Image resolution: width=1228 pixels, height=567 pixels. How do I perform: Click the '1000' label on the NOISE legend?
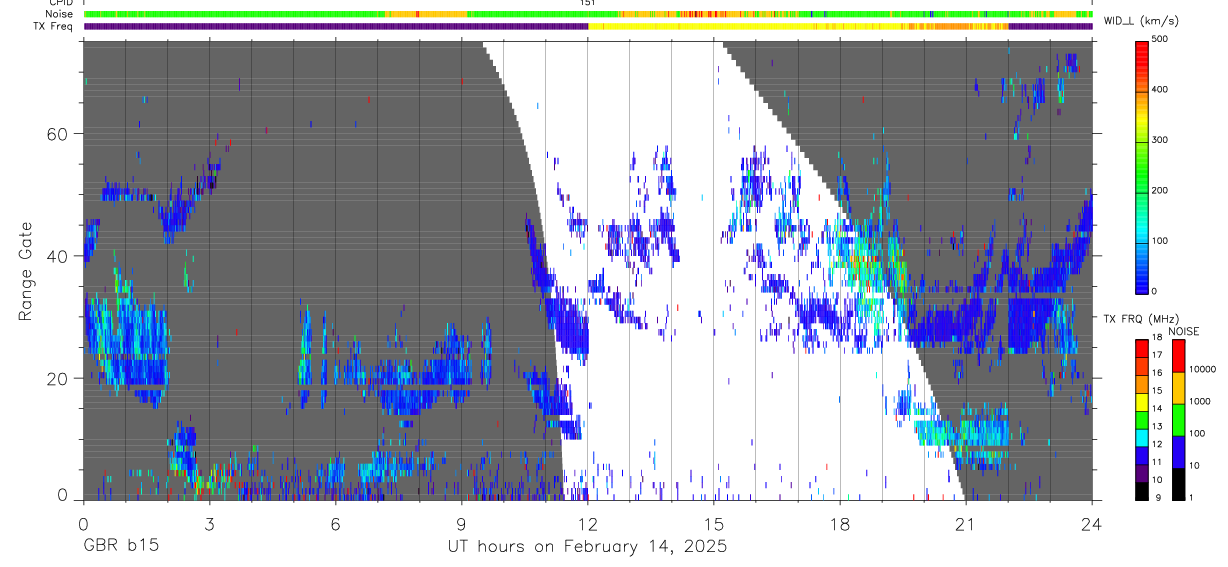(1201, 401)
